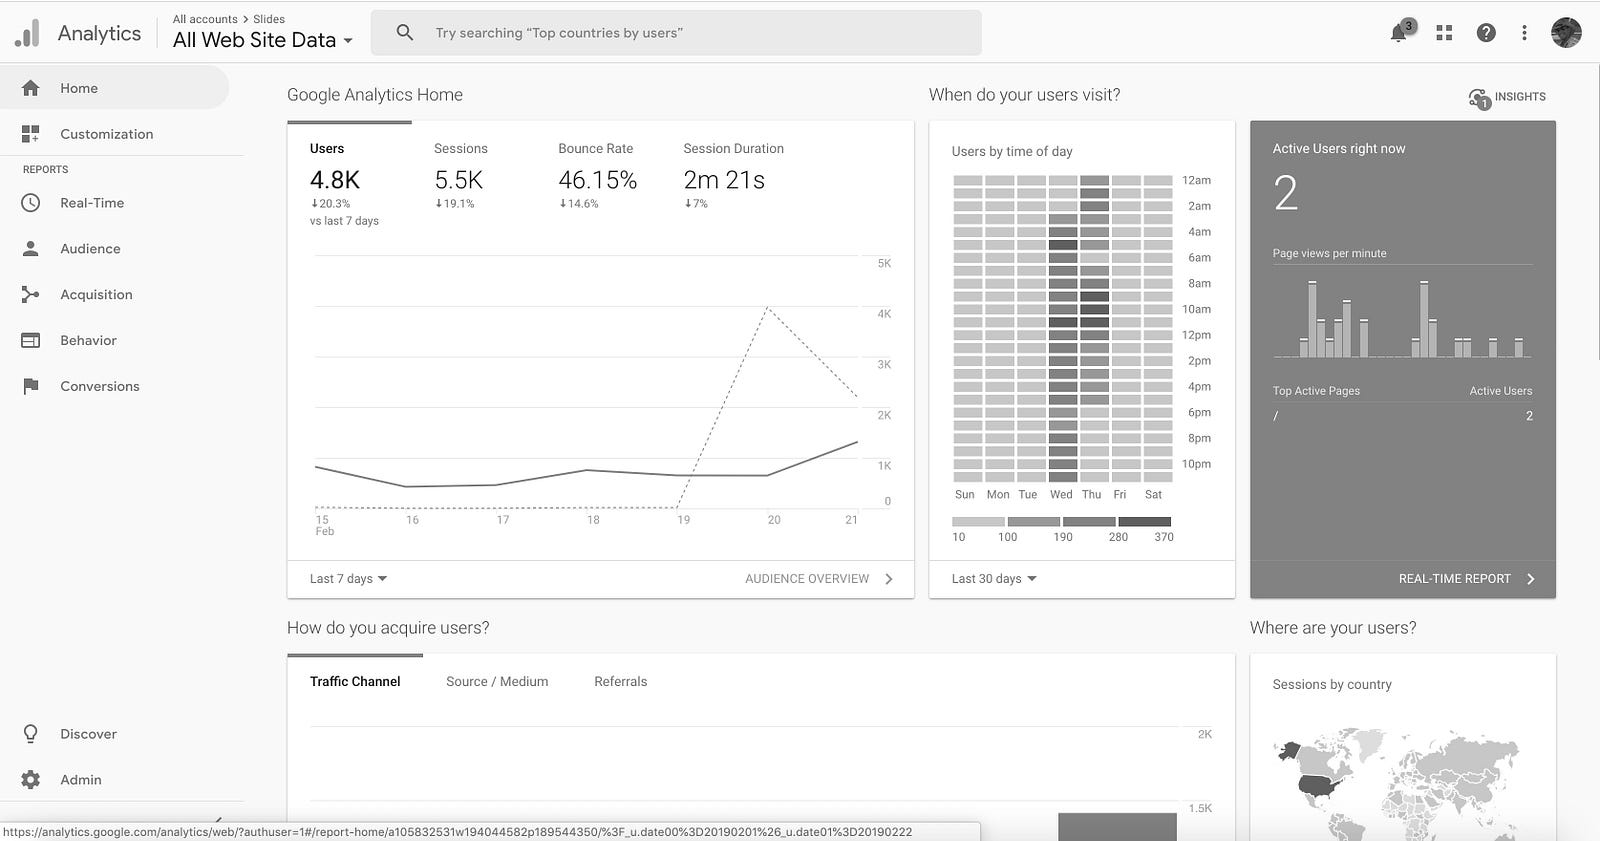This screenshot has height=841, width=1600.
Task: Click the Insights icon with badge
Action: click(1480, 98)
